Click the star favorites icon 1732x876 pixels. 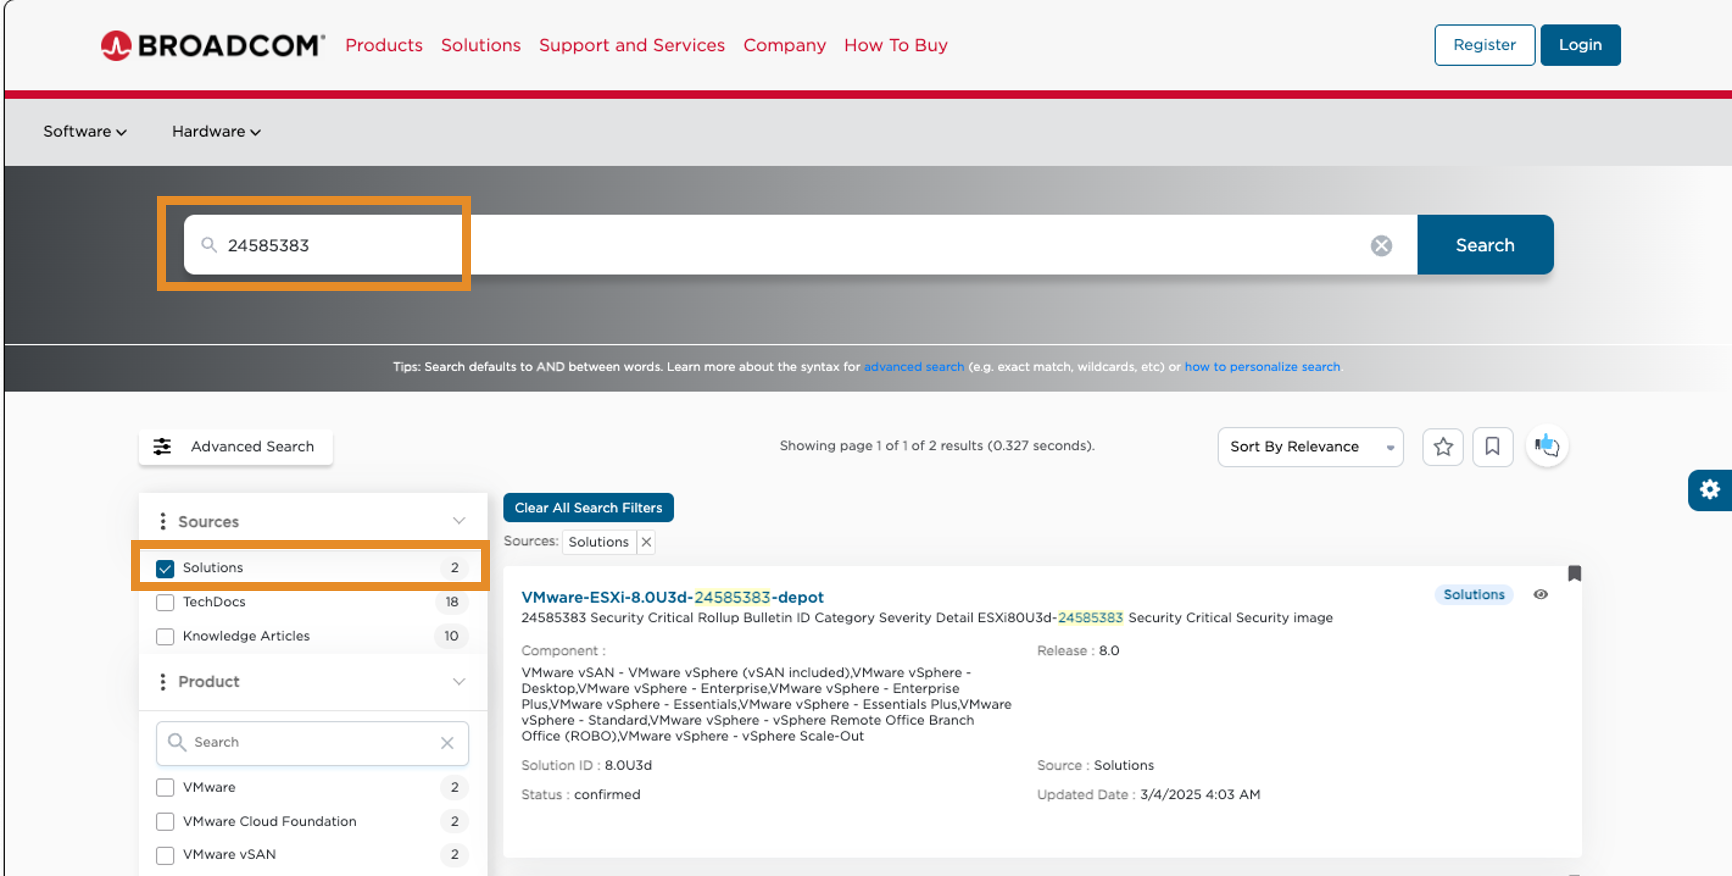tap(1443, 447)
